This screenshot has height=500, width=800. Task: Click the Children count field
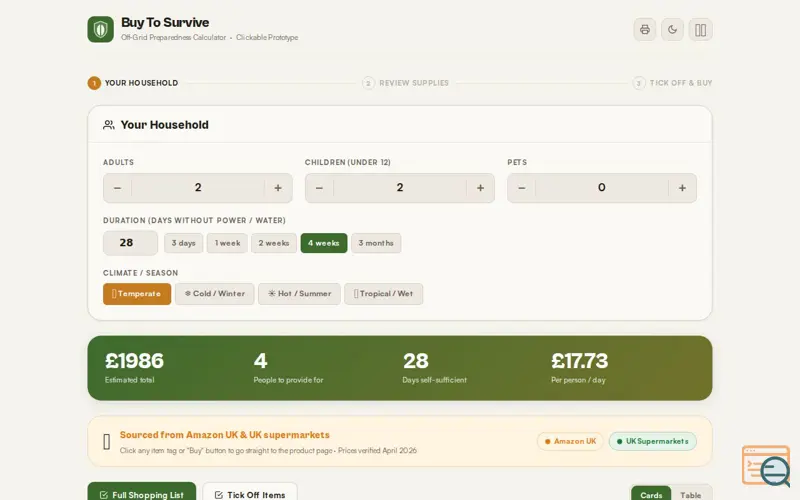tap(400, 188)
